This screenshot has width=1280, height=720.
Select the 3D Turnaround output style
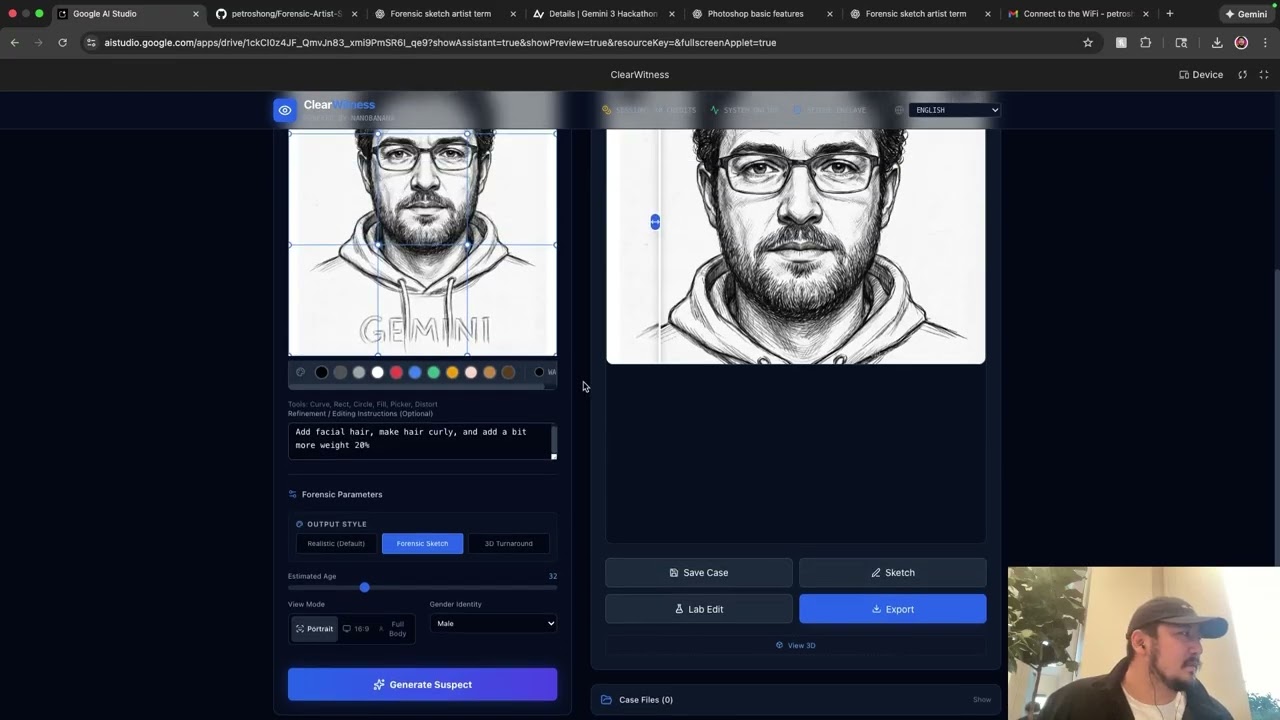pos(508,543)
